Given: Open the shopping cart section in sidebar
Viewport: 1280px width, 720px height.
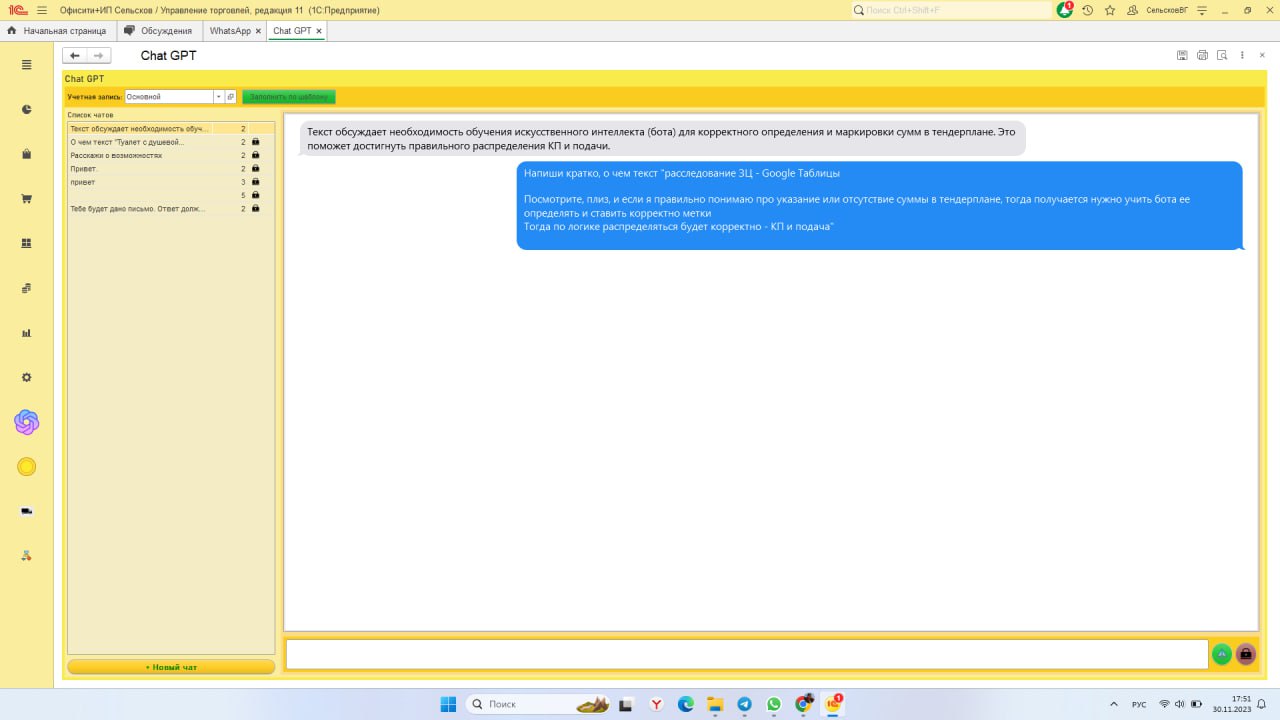Looking at the screenshot, I should pyautogui.click(x=27, y=199).
